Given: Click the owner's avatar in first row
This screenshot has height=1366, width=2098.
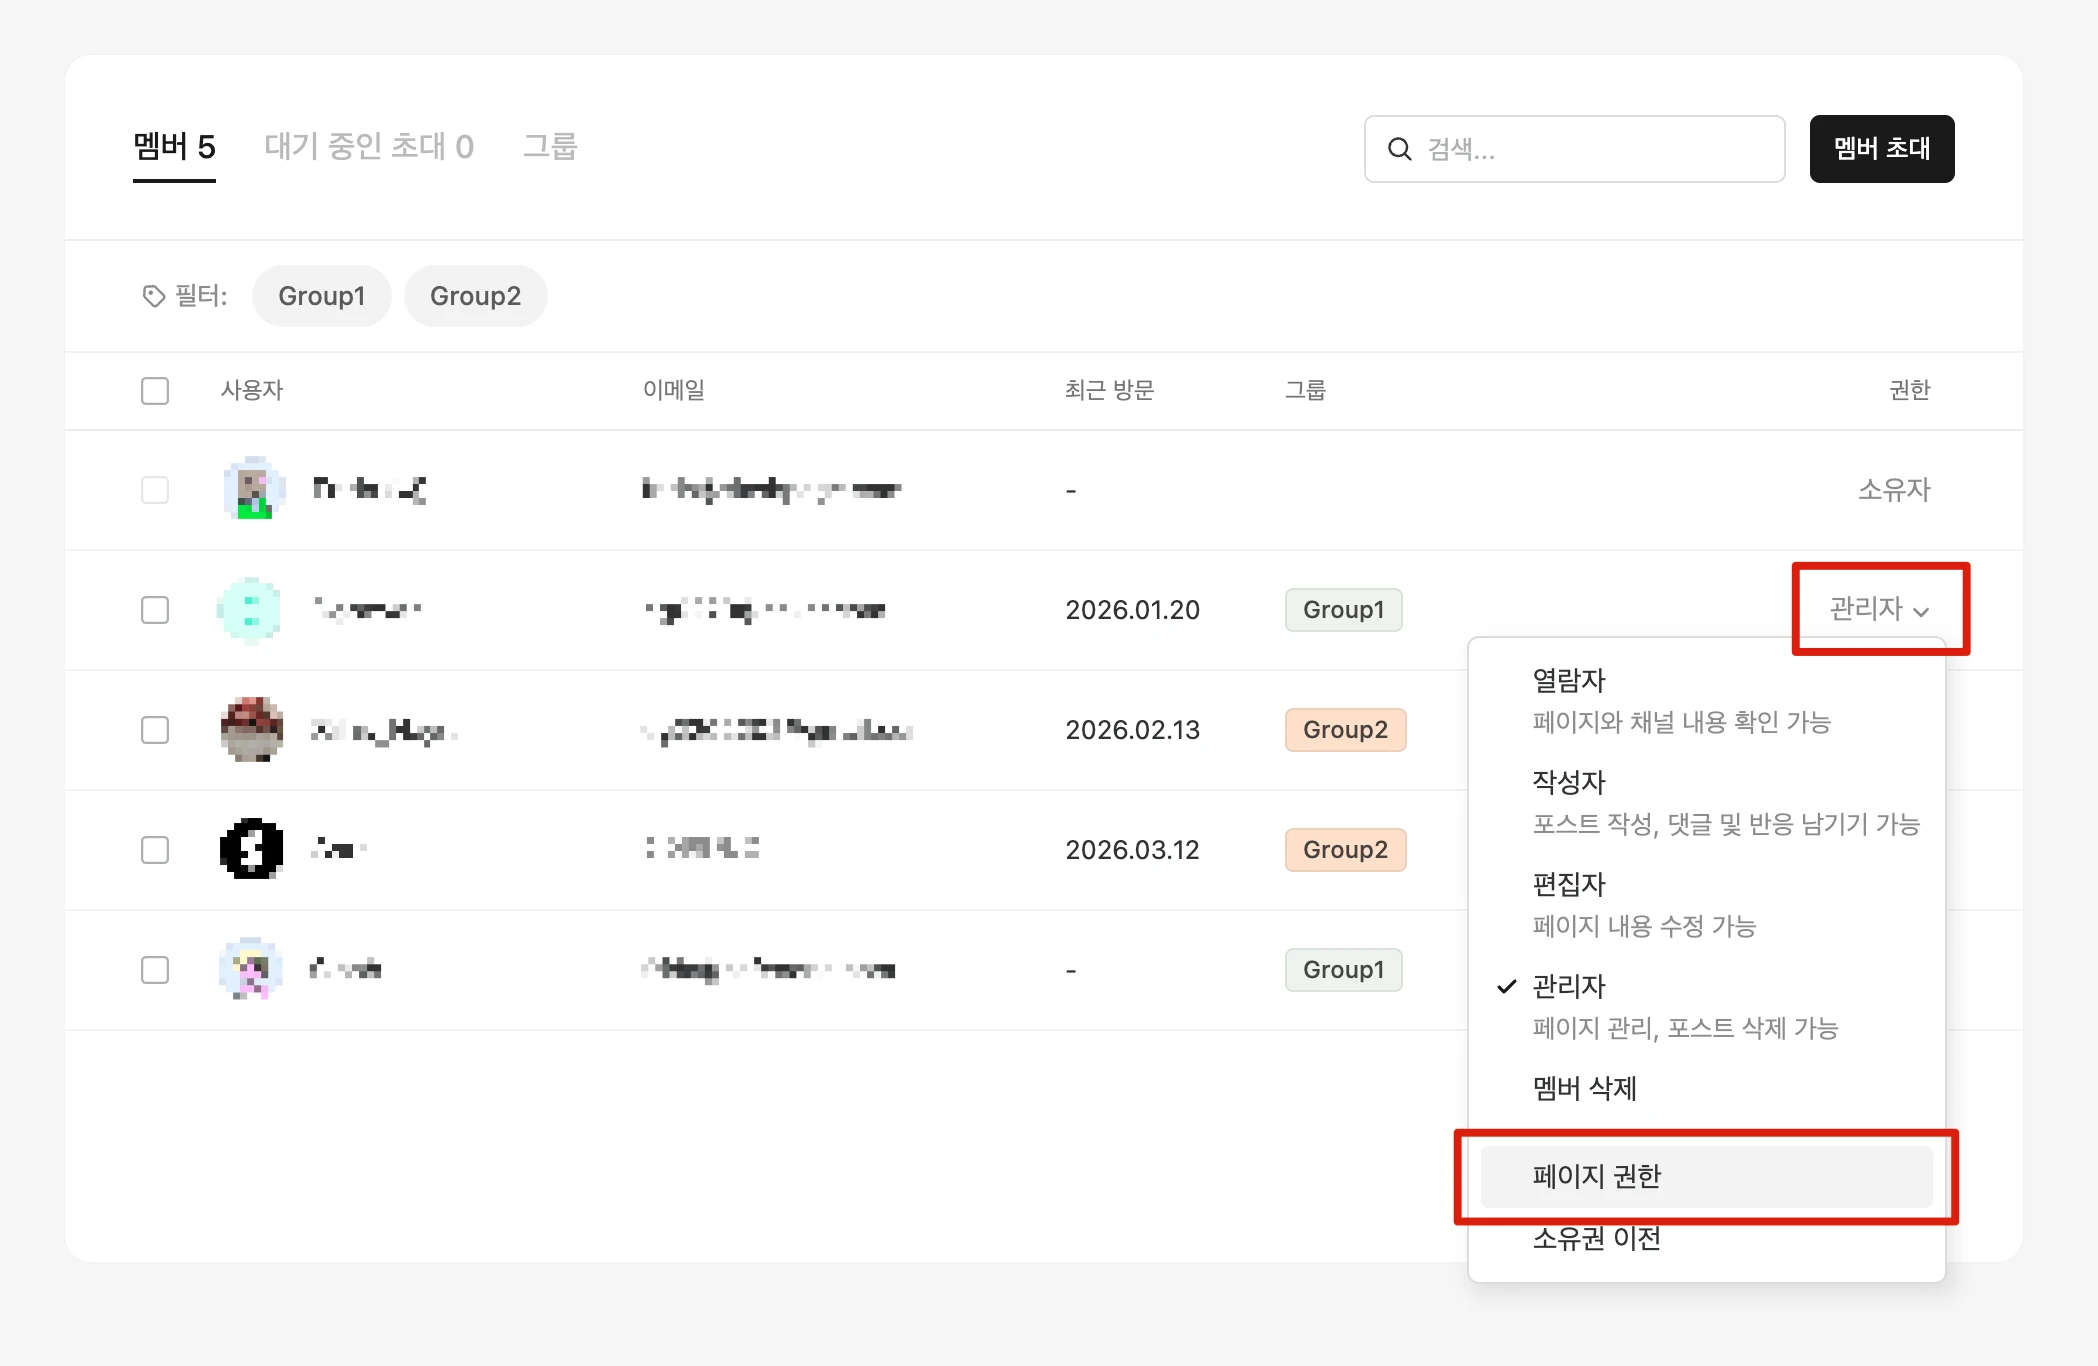Looking at the screenshot, I should coord(253,489).
